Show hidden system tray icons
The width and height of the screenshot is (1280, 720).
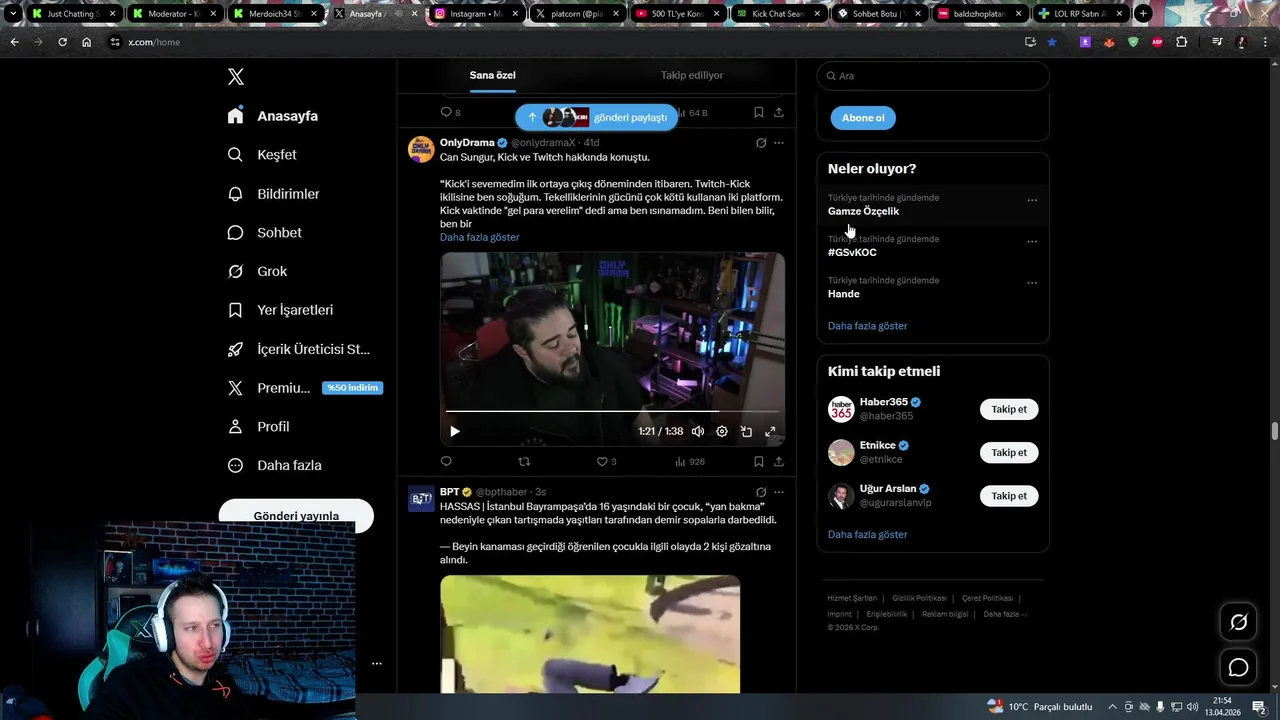[1112, 706]
